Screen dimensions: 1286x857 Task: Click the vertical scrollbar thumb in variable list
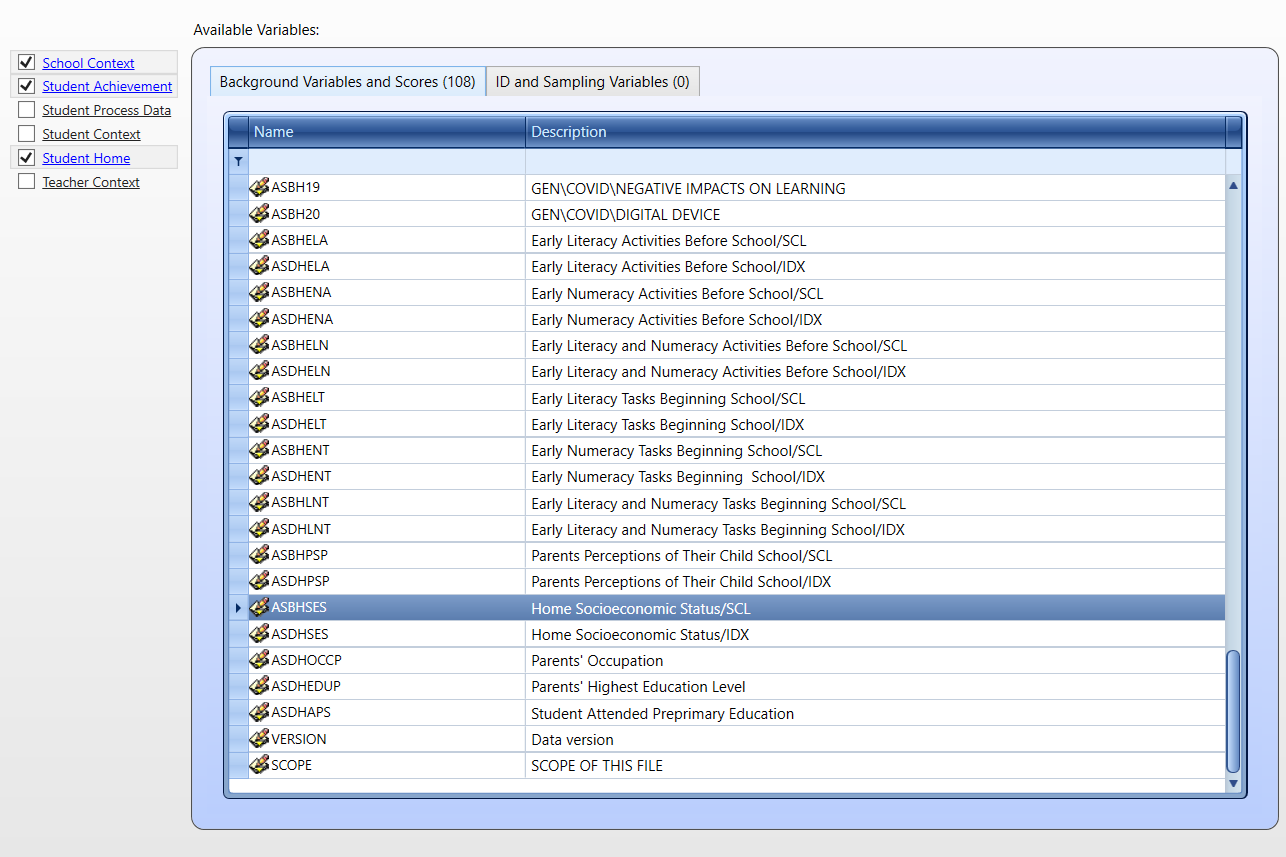point(1233,710)
